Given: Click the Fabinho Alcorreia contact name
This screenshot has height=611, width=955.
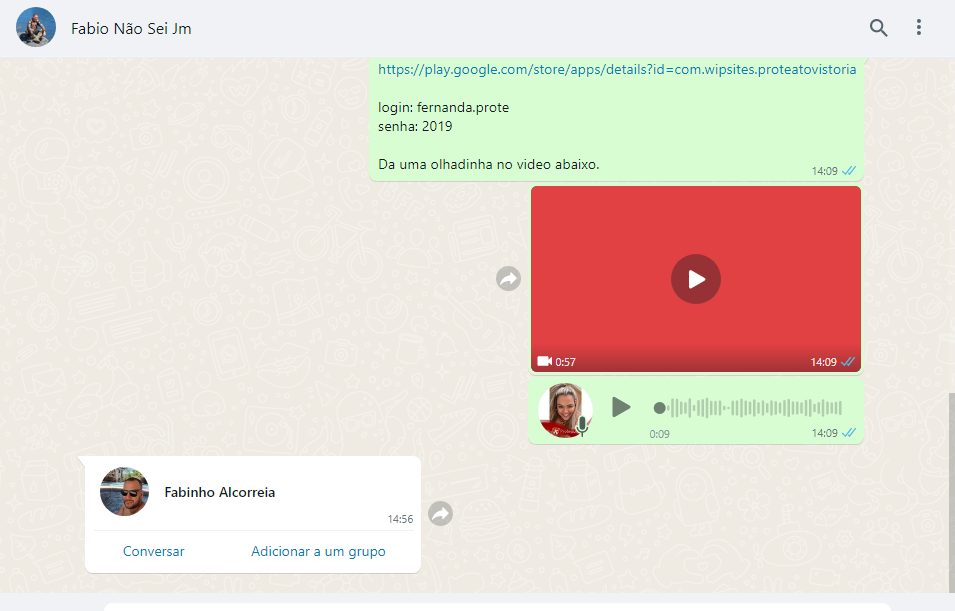Looking at the screenshot, I should pos(219,492).
